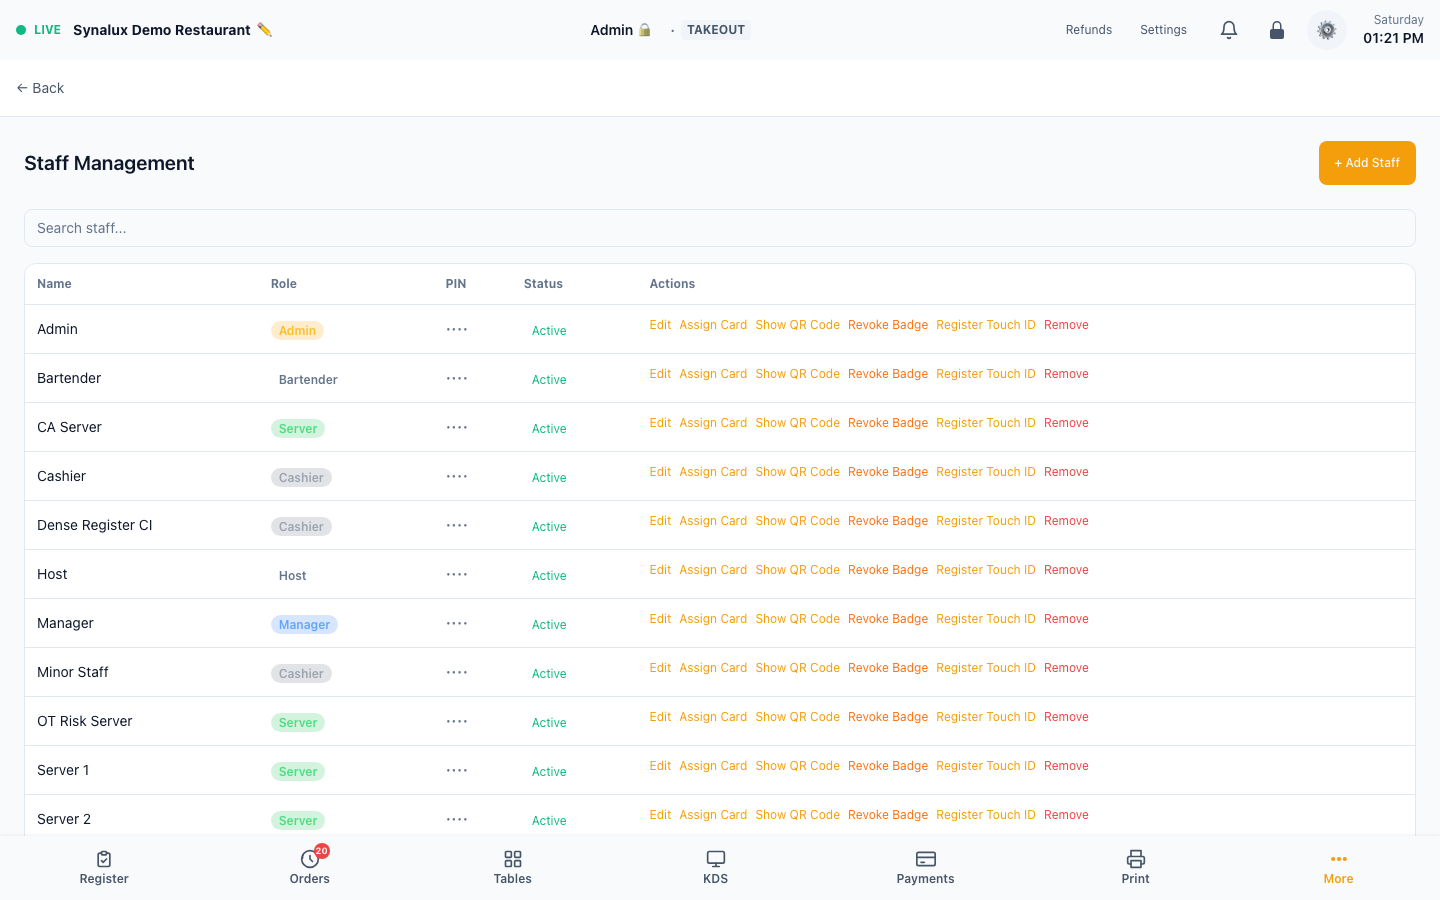
Task: Open Settings in the top bar
Action: pyautogui.click(x=1163, y=30)
